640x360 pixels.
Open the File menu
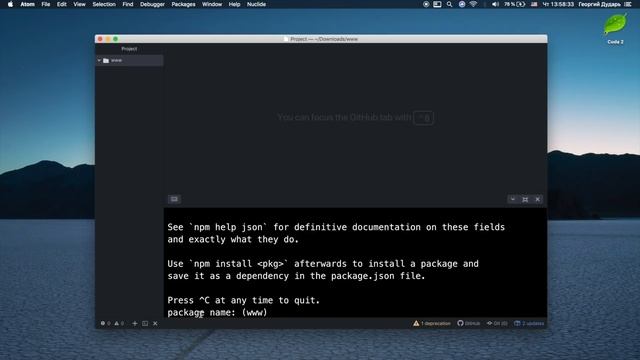coord(46,4)
